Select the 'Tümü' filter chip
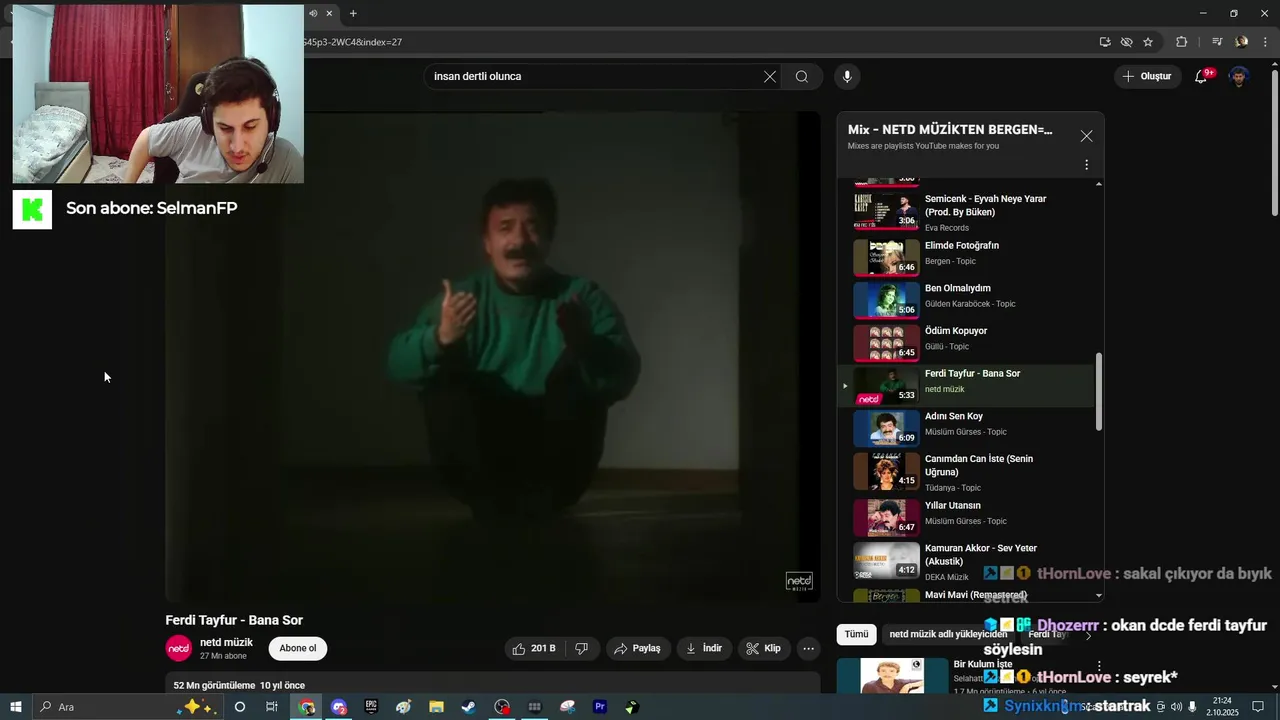The height and width of the screenshot is (720, 1280). click(x=857, y=634)
